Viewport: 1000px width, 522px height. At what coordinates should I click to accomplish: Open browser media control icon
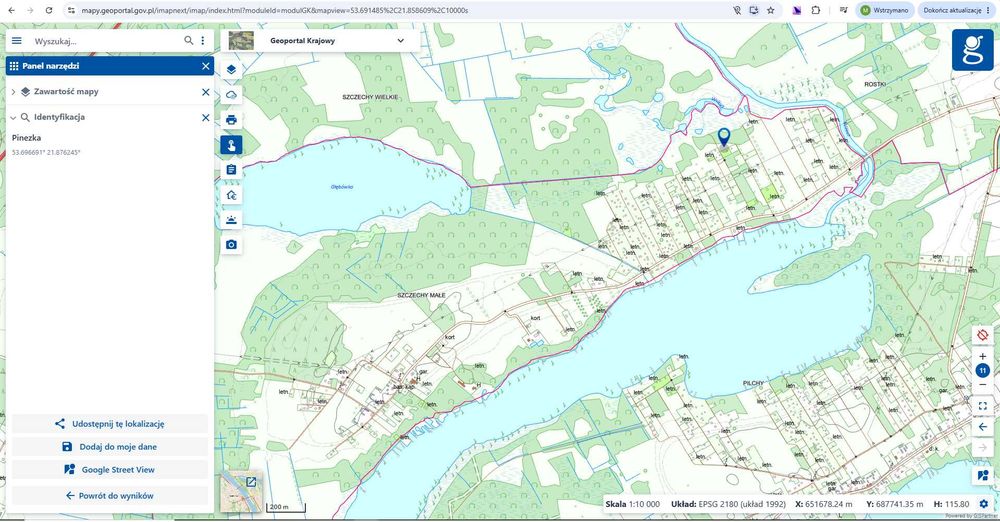(843, 10)
